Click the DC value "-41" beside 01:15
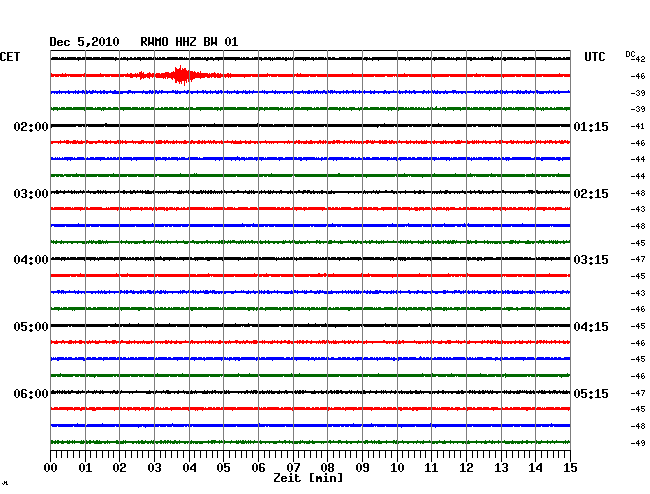650x494 pixels. 638,126
